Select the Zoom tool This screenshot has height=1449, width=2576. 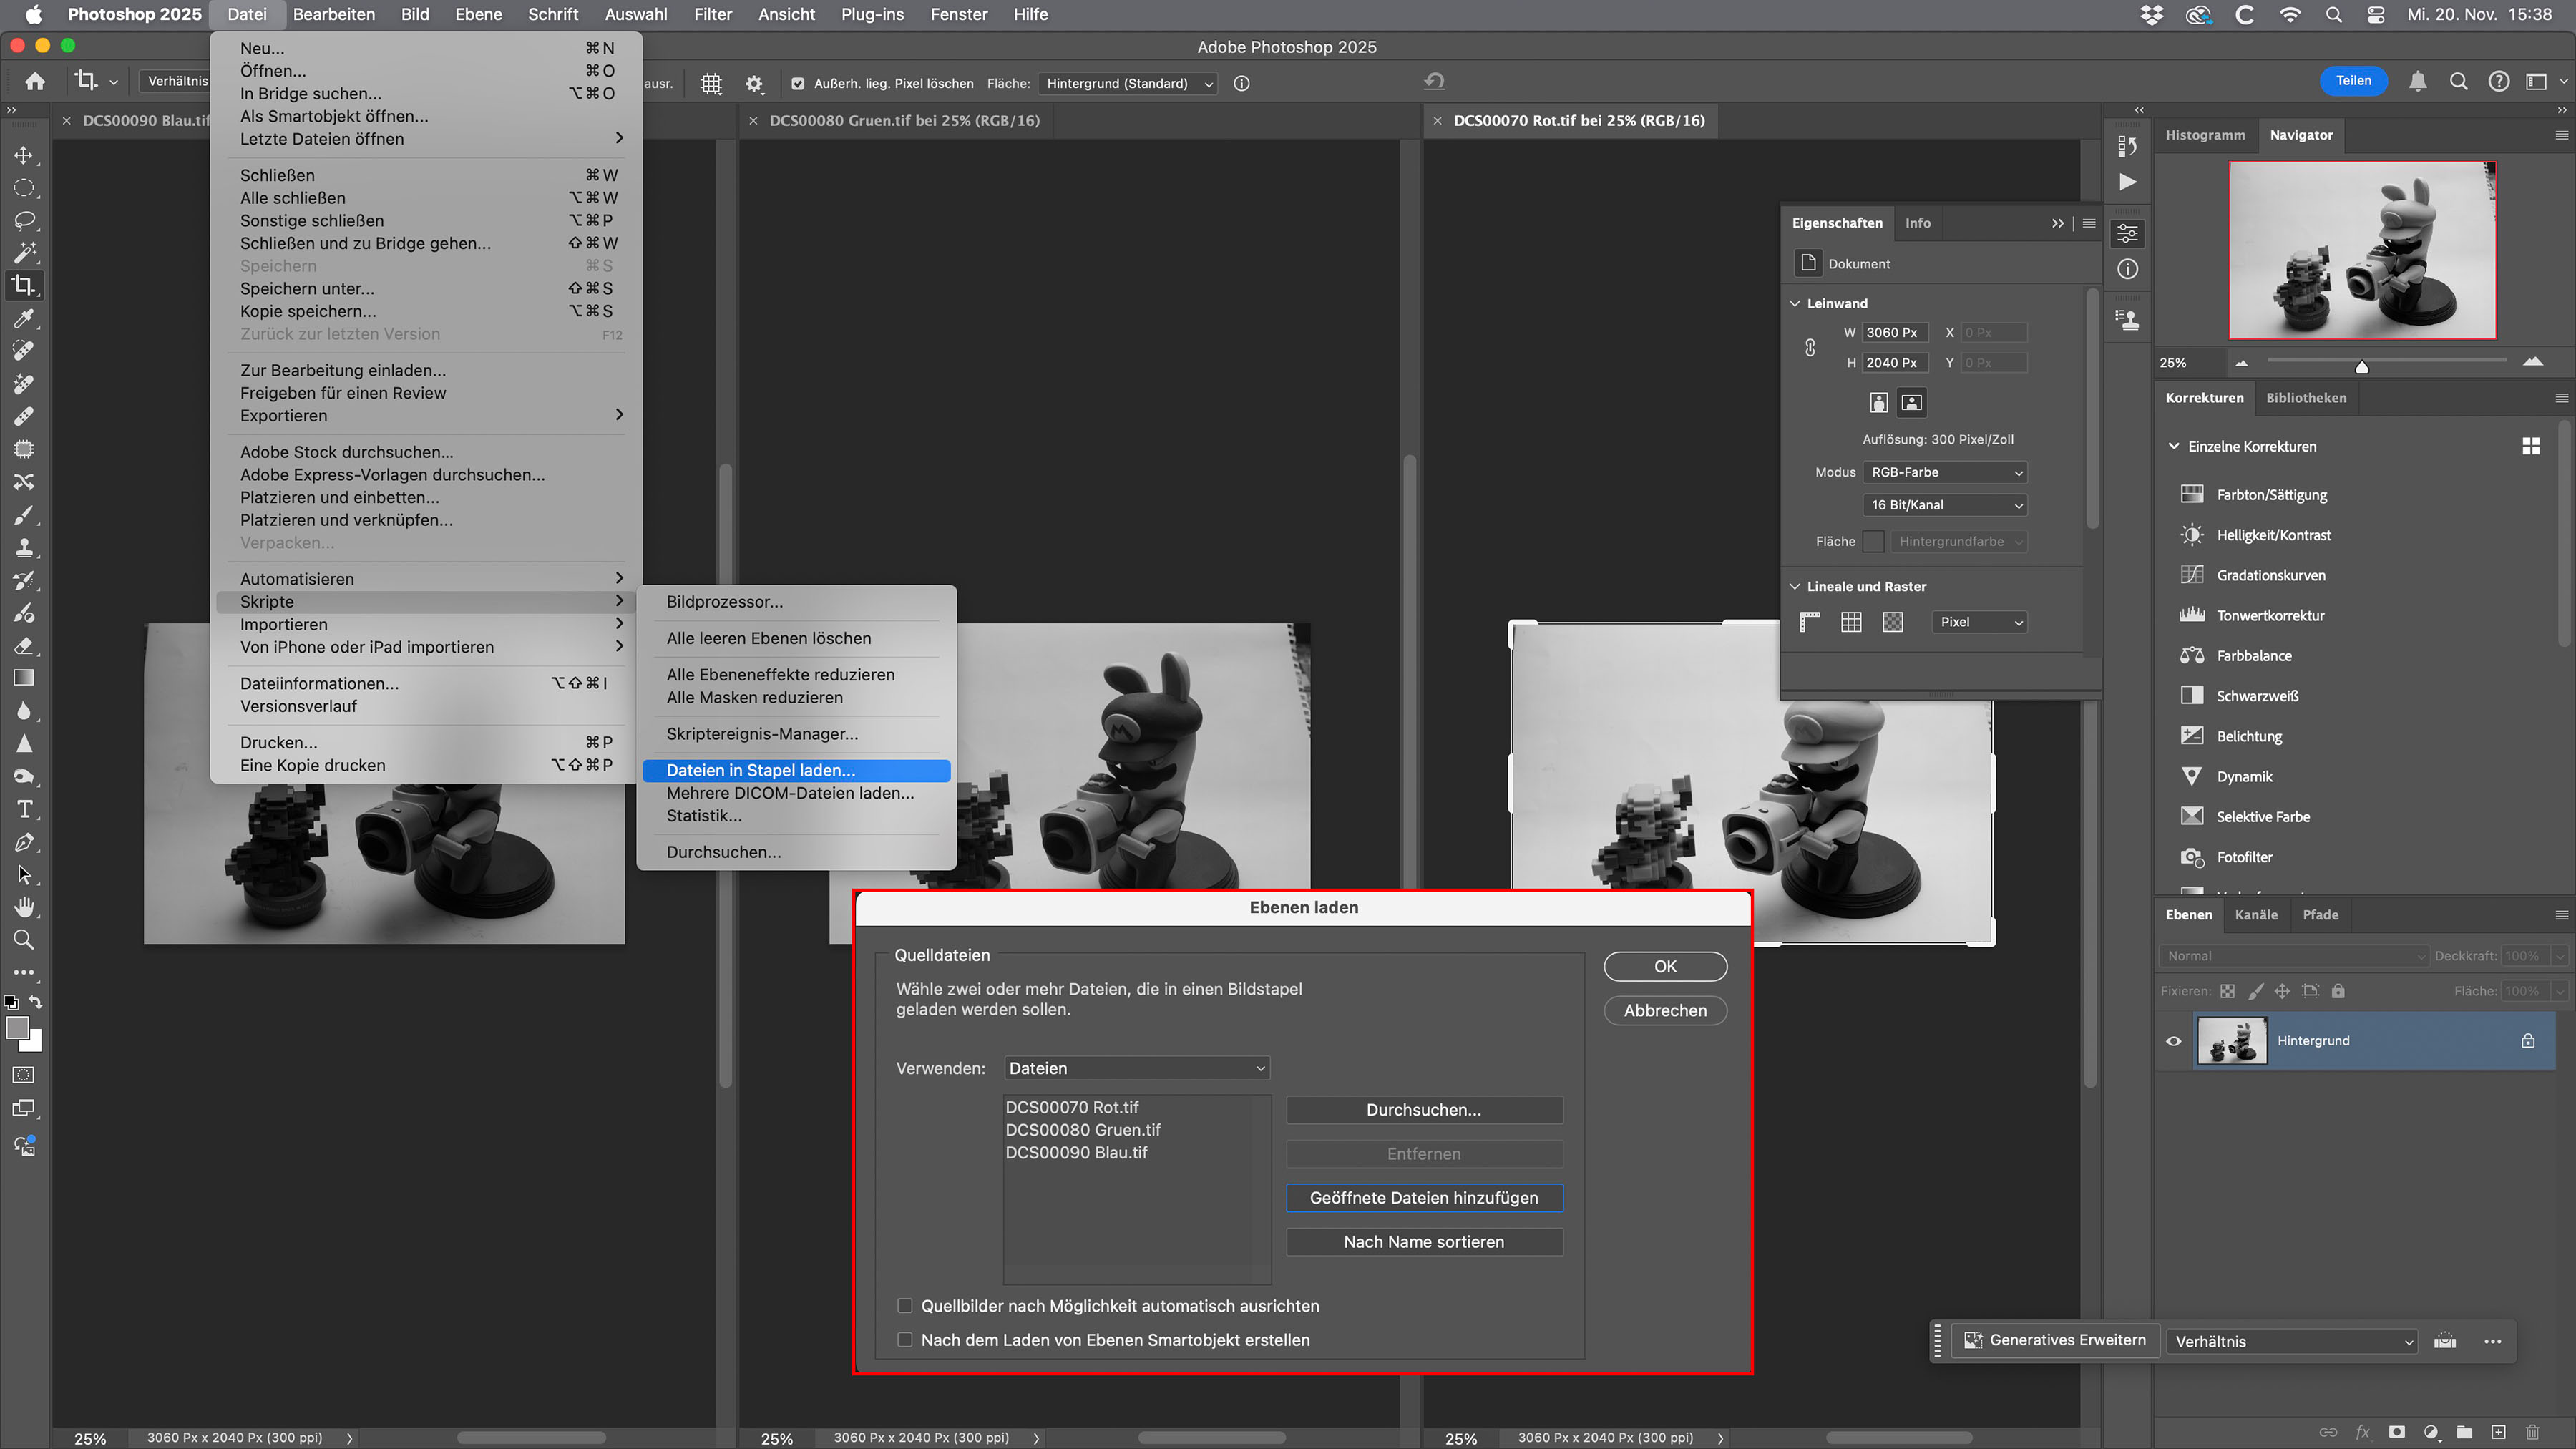[24, 940]
